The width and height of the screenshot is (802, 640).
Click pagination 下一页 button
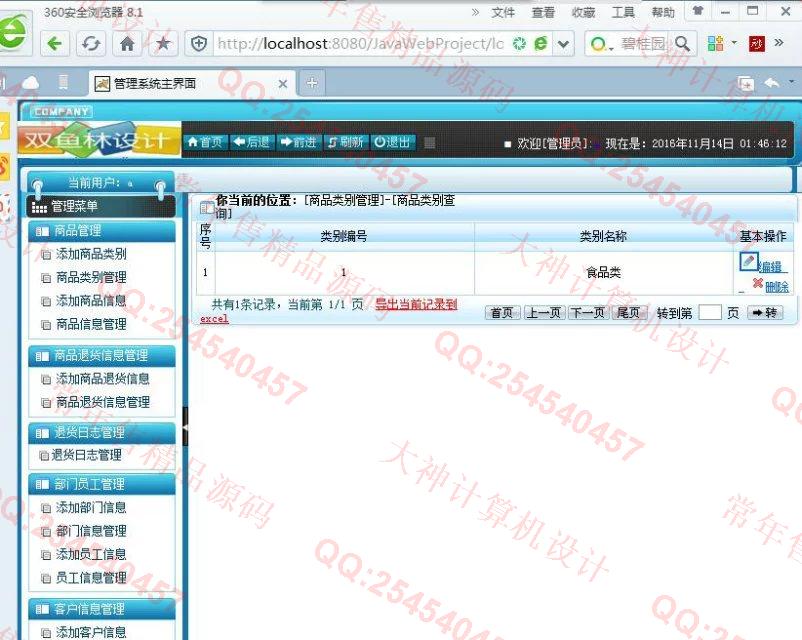click(x=587, y=313)
